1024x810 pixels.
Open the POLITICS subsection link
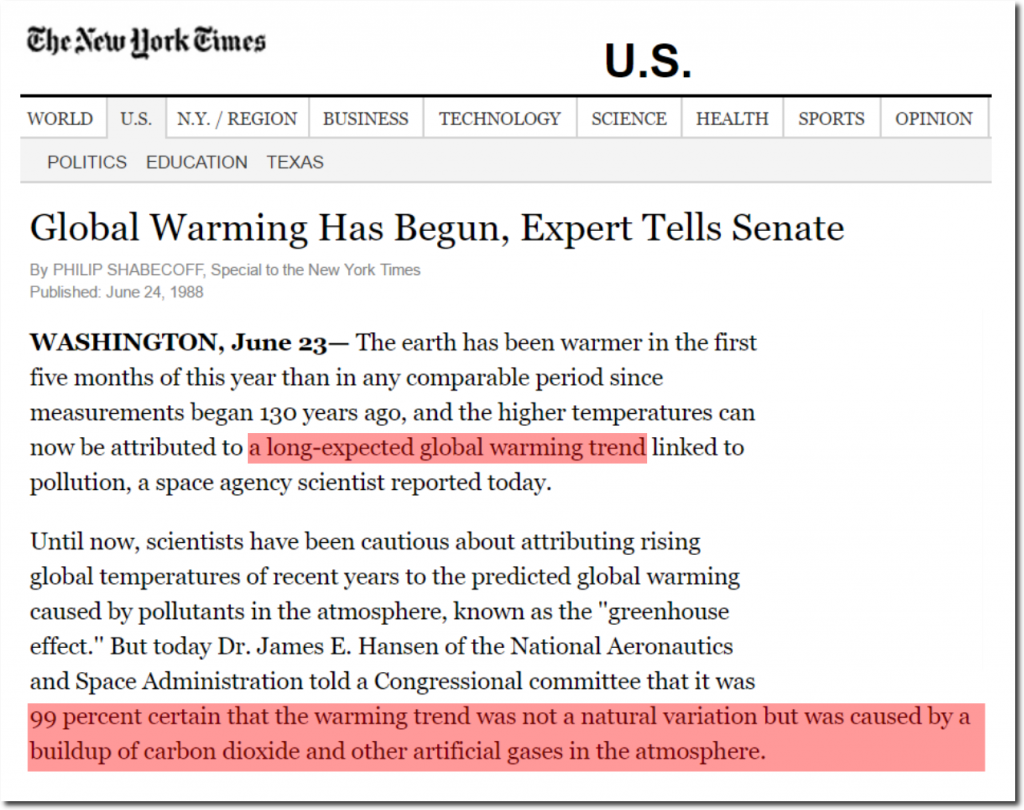87,162
